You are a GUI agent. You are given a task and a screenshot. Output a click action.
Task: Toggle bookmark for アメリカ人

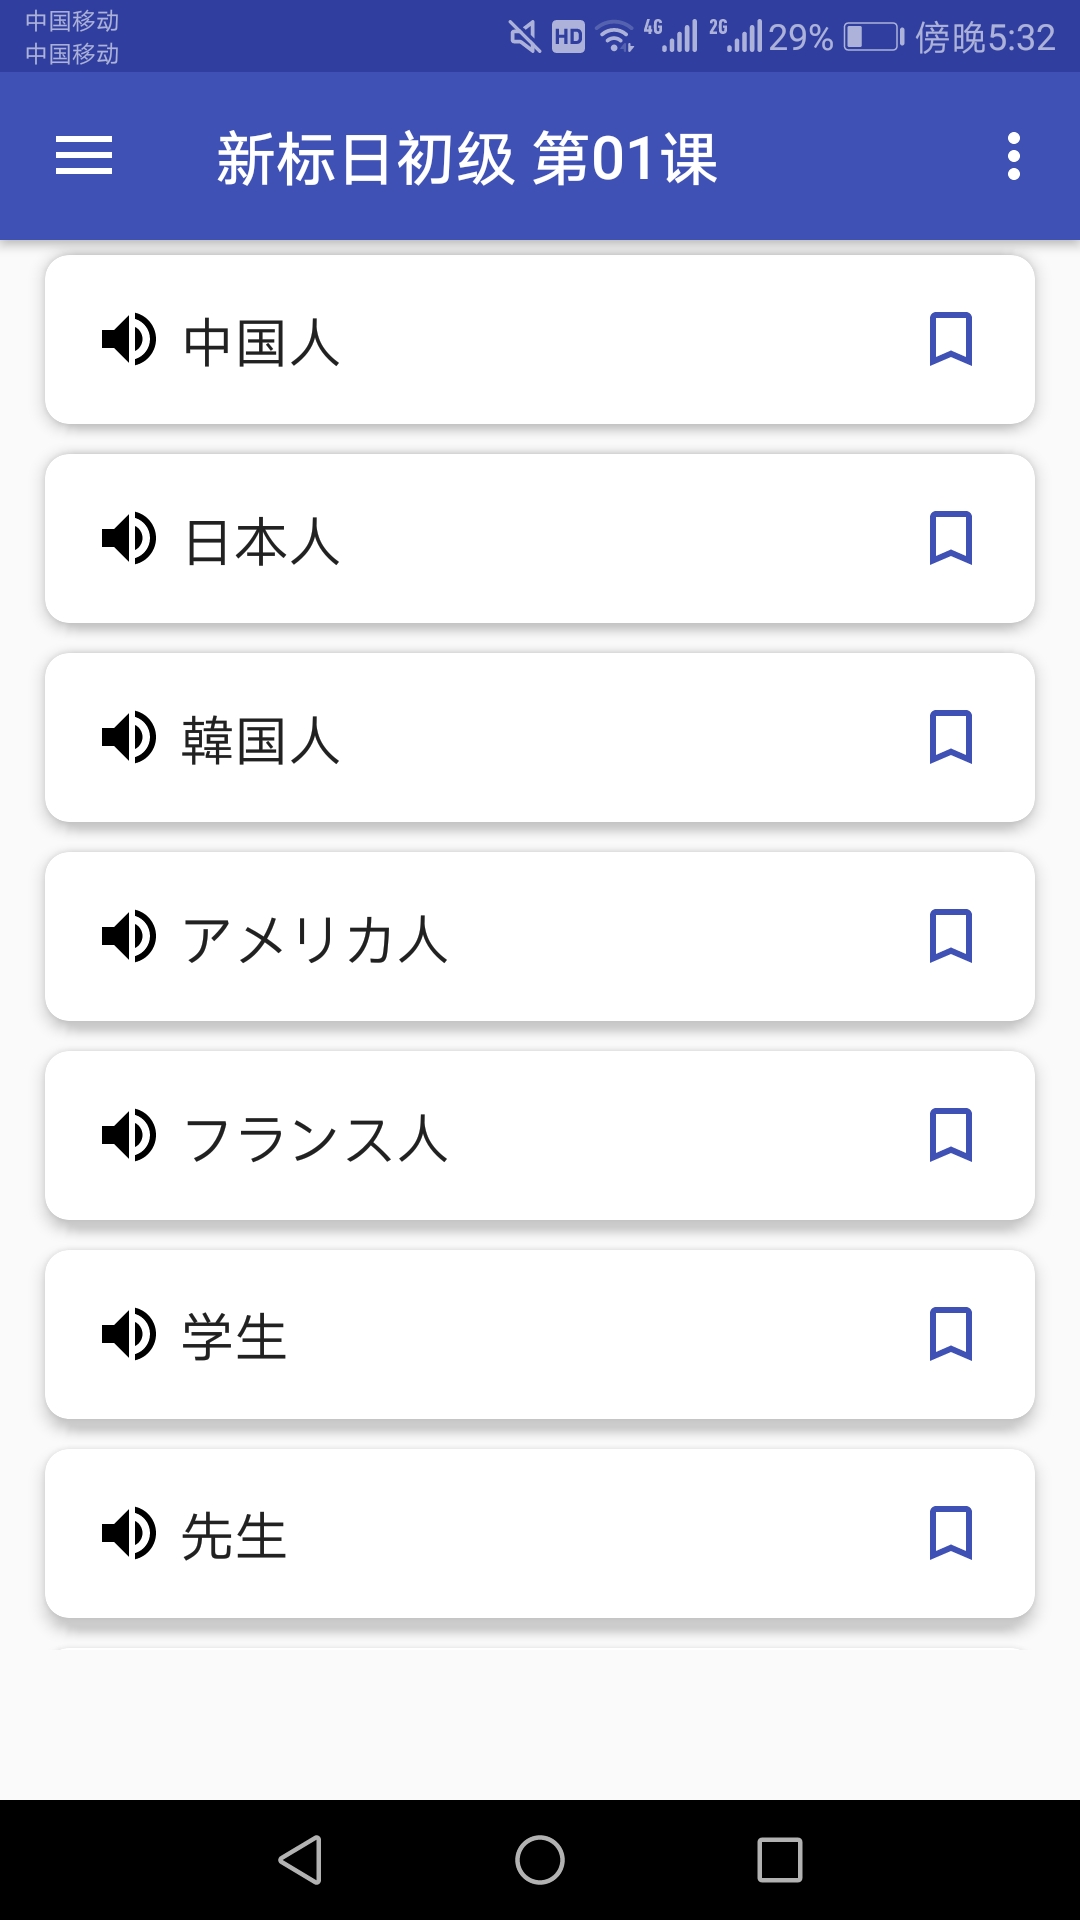(x=950, y=936)
